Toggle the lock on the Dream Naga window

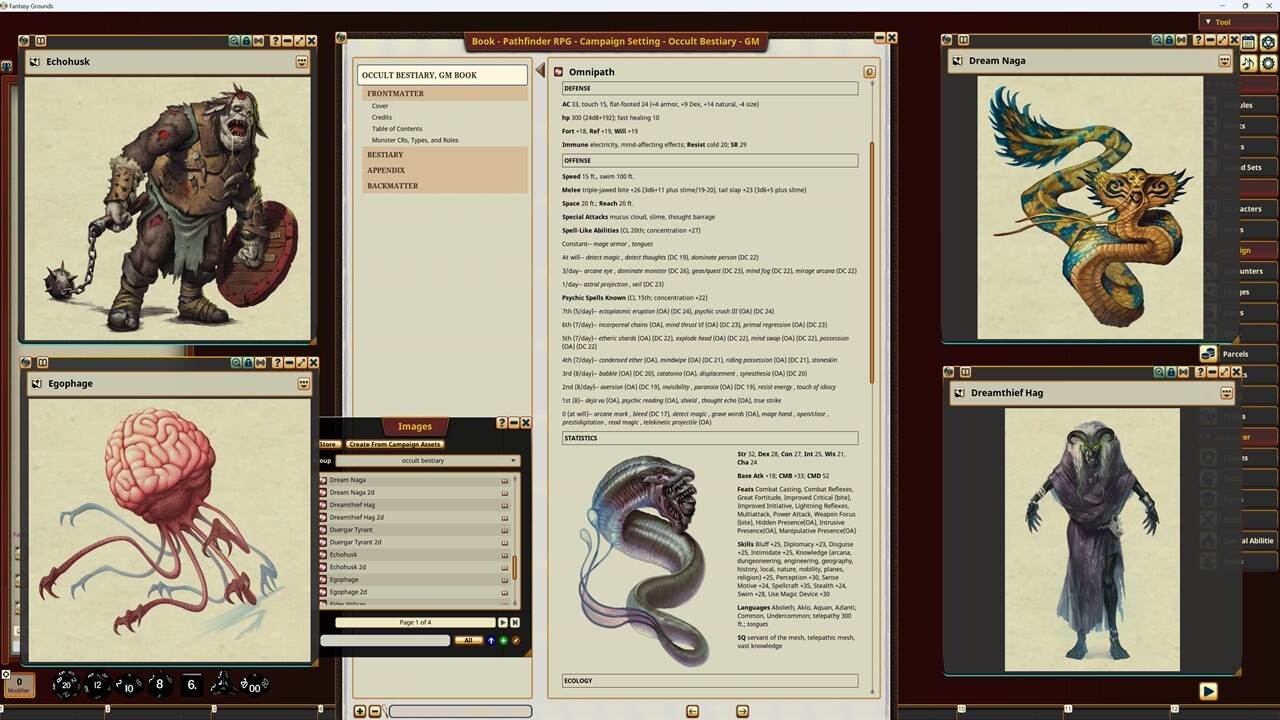(x=1170, y=41)
